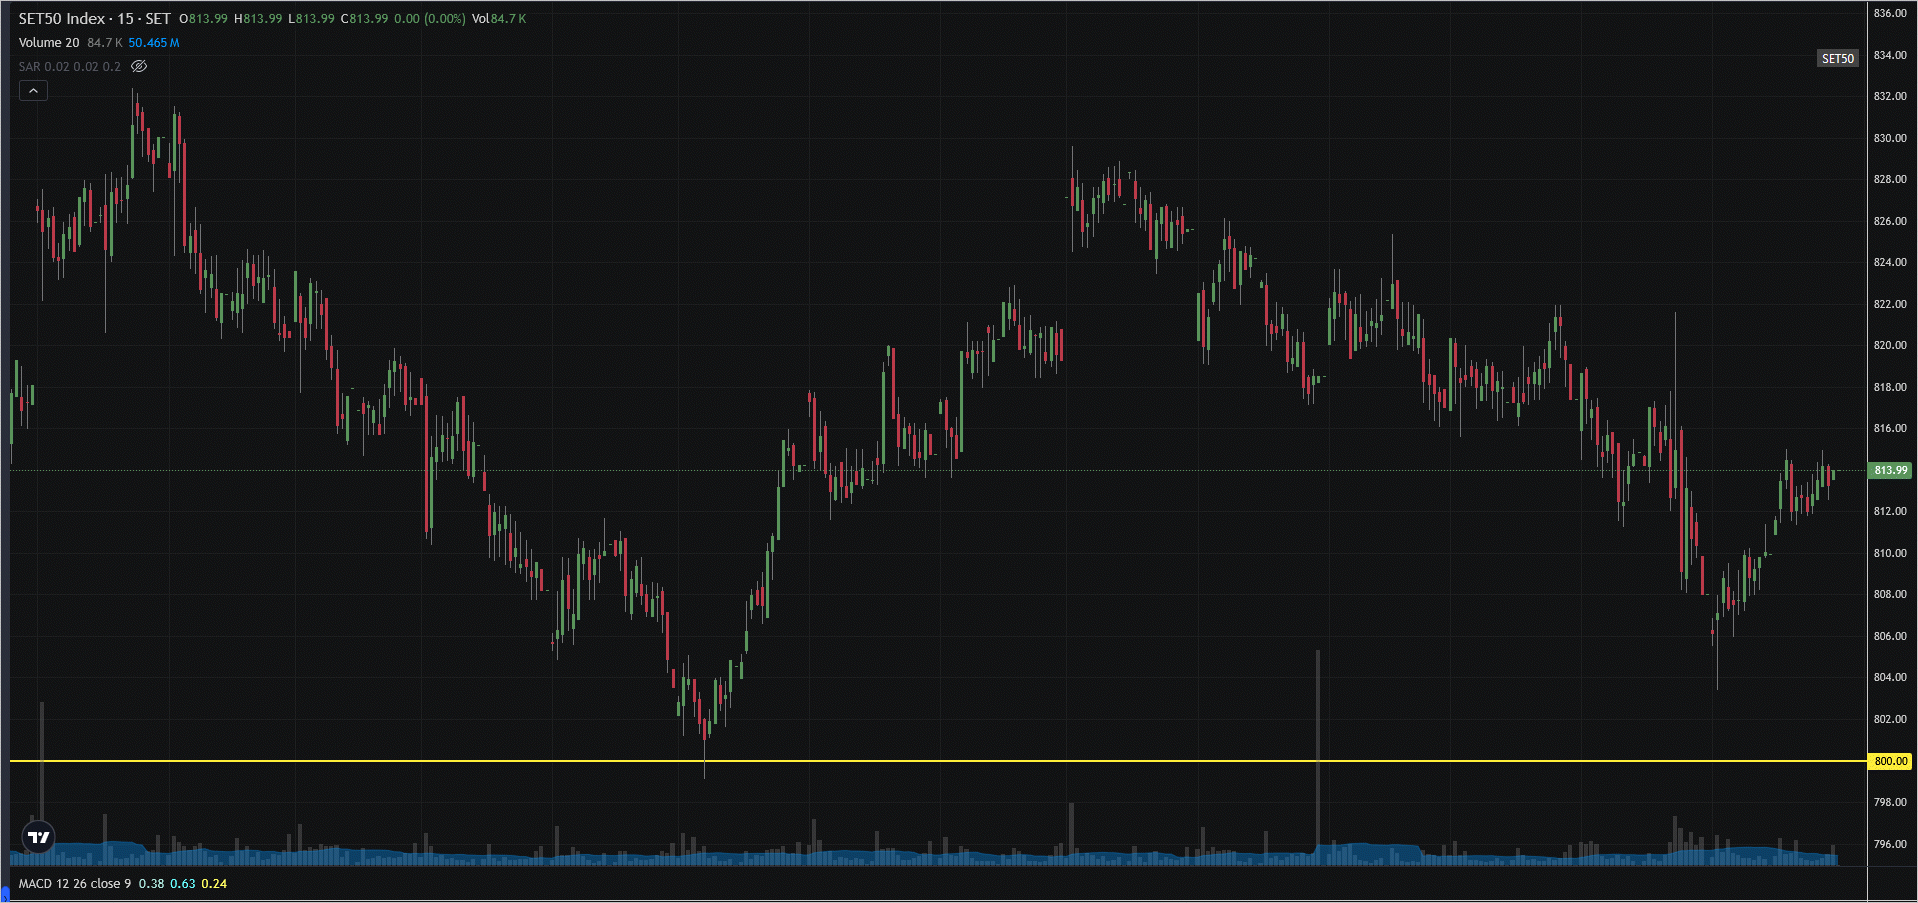This screenshot has height=903, width=1918.
Task: Click the H813.99 high value
Action: pos(258,19)
